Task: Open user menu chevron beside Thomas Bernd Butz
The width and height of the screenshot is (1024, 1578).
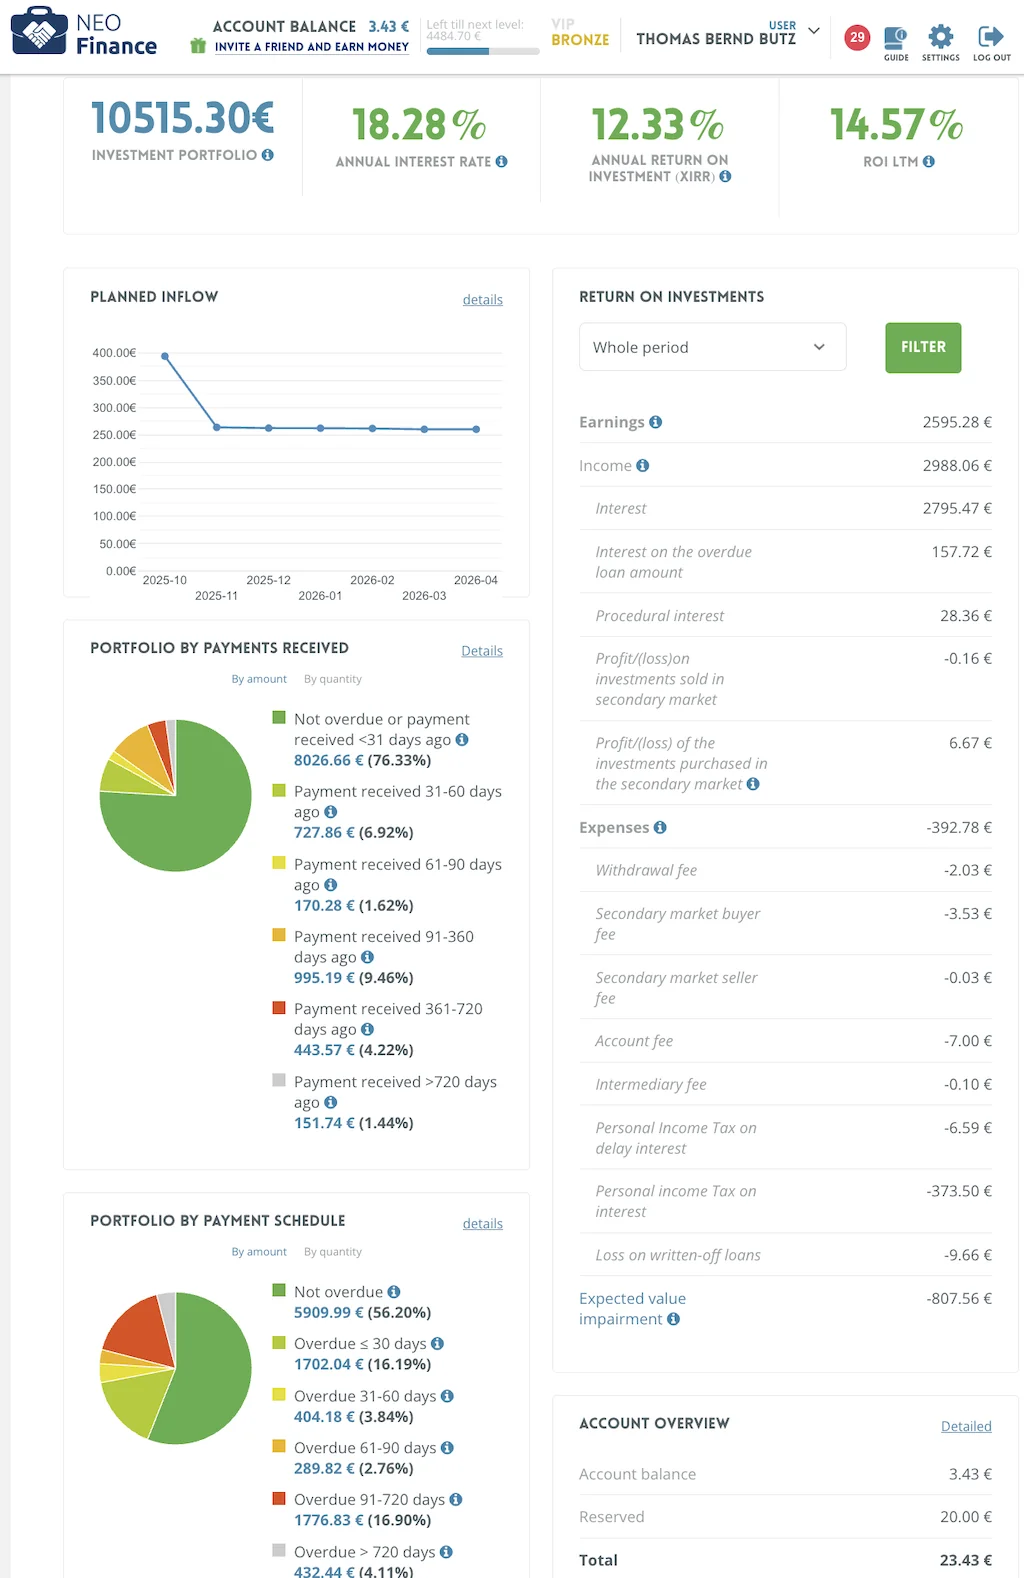Action: pyautogui.click(x=814, y=31)
